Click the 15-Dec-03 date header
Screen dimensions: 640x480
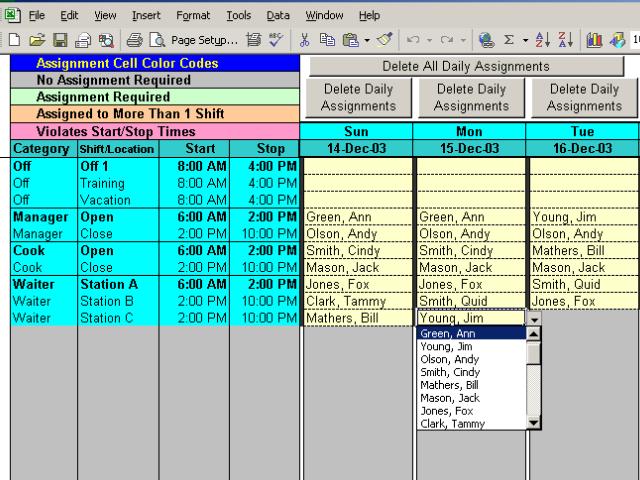point(469,148)
